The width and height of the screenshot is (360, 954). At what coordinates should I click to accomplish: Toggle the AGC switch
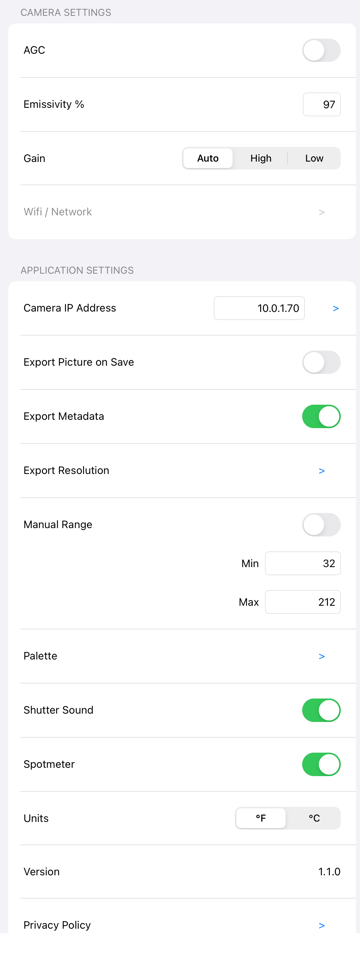(321, 50)
